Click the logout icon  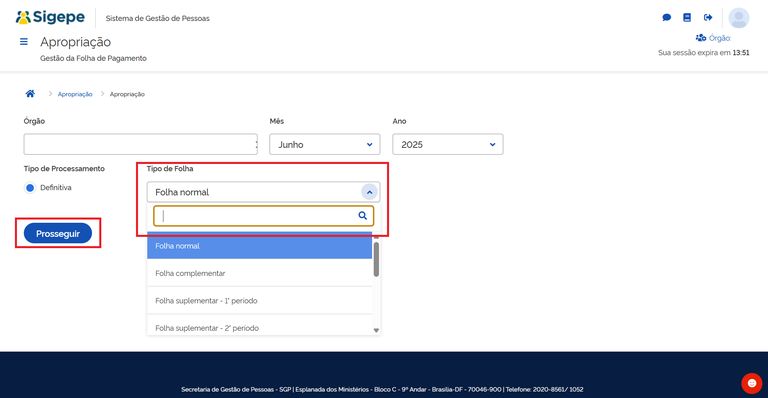[x=708, y=18]
